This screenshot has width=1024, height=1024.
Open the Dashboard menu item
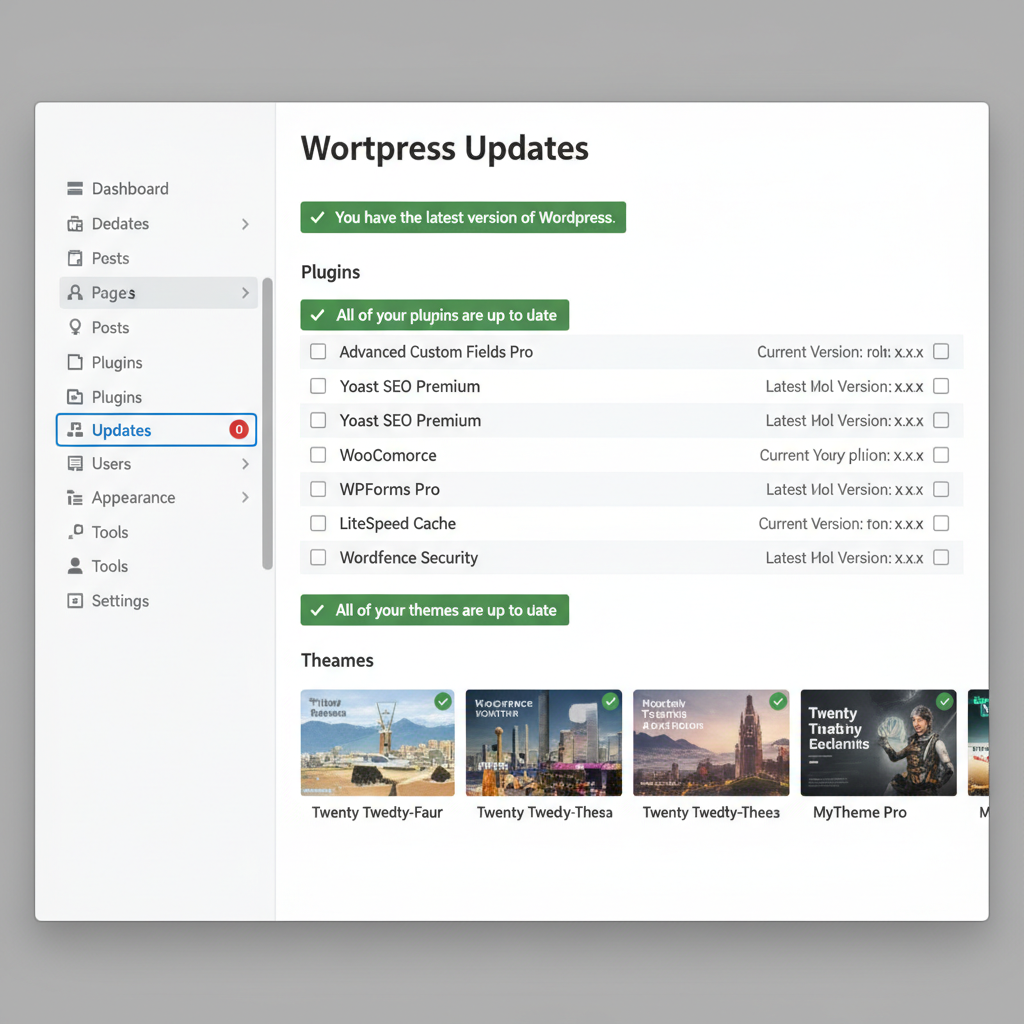pos(130,189)
